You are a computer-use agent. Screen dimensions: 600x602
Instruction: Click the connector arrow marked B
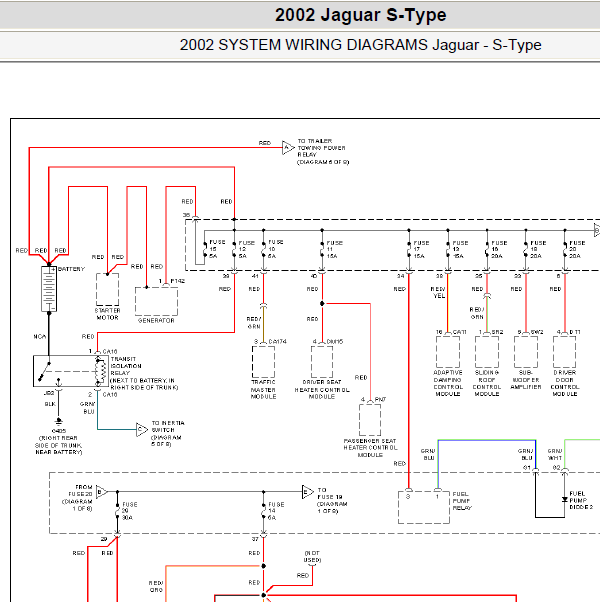pos(102,491)
